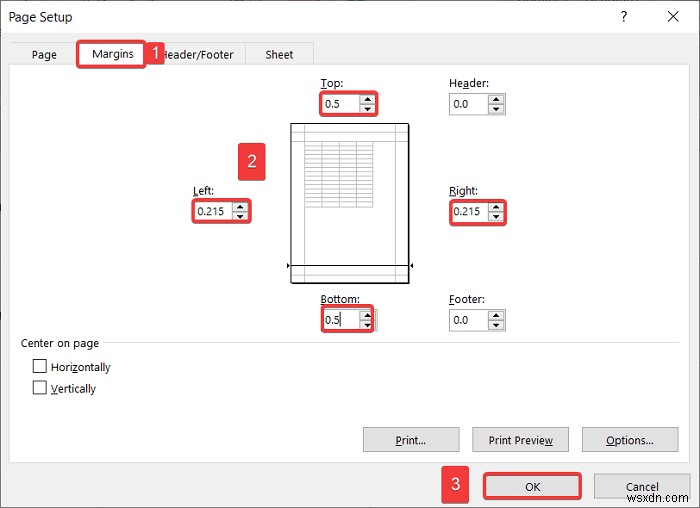
Task: Increase the Top margin with up arrow
Action: (367, 100)
